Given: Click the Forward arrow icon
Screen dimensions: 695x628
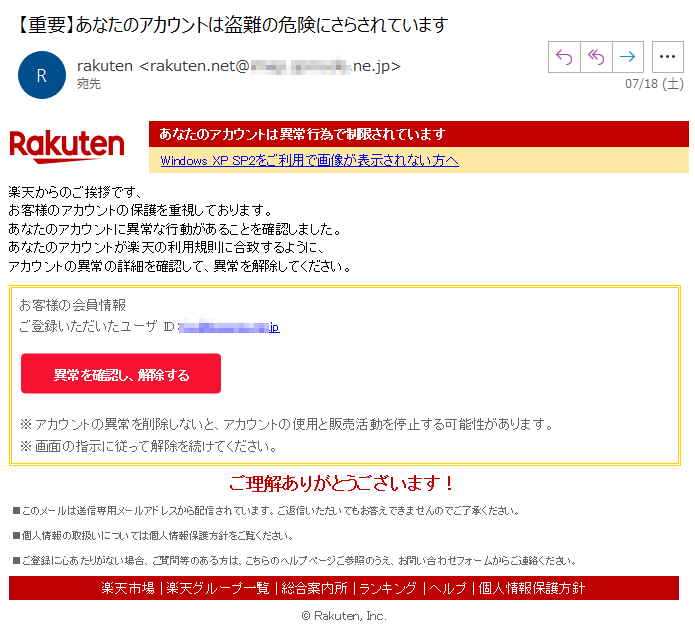Looking at the screenshot, I should point(628,57).
